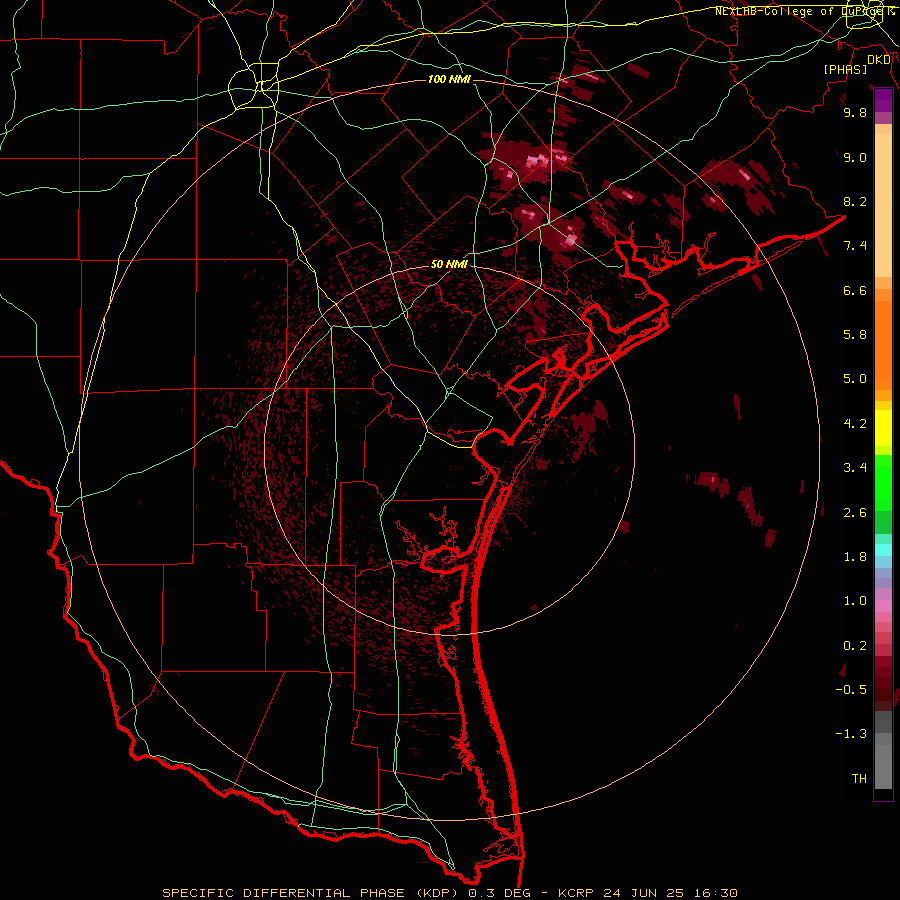Pick the yellow segment of the color bar
900x900 pixels.
(x=883, y=428)
